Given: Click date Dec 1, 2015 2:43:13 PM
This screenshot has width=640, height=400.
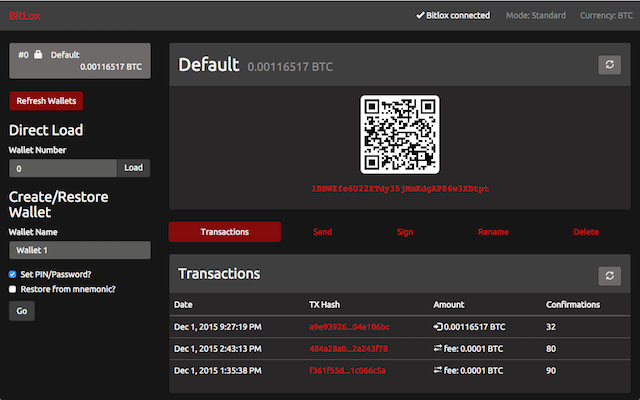Looking at the screenshot, I should pos(218,349).
